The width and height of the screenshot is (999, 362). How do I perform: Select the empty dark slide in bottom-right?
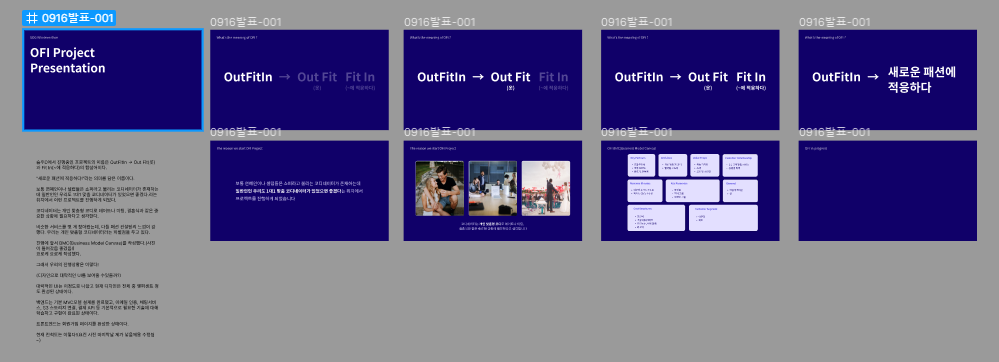(888, 191)
